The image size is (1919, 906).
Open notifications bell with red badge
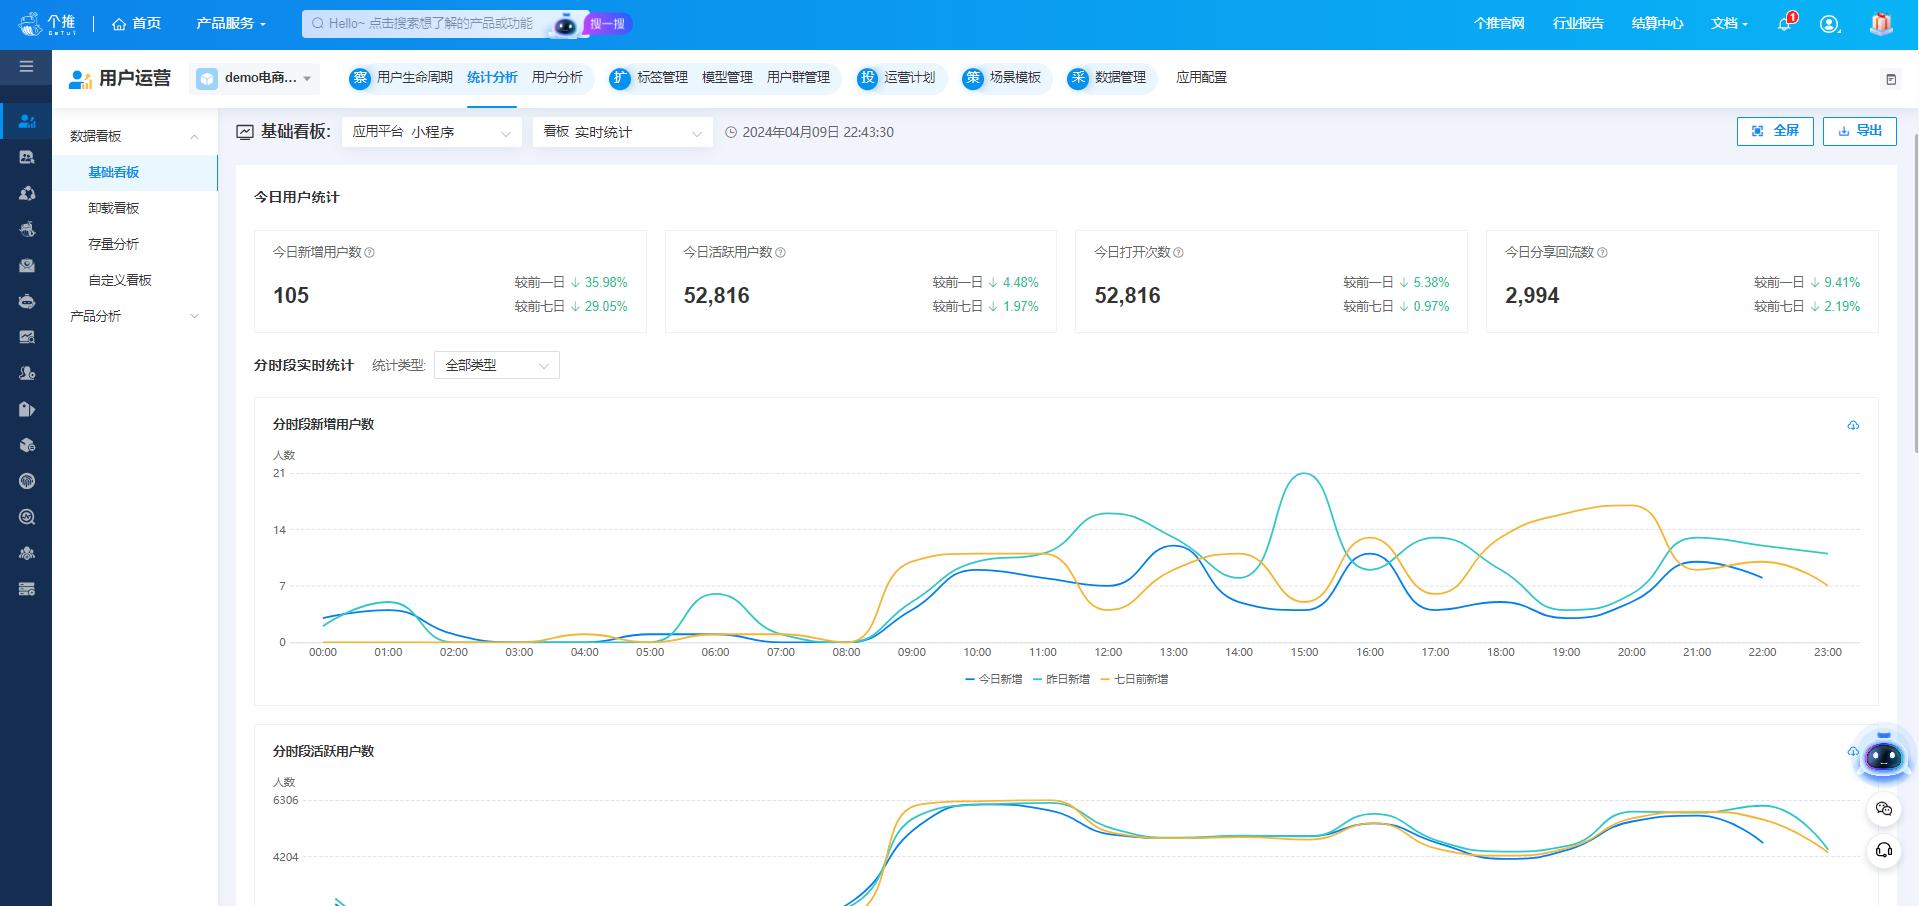[1785, 23]
